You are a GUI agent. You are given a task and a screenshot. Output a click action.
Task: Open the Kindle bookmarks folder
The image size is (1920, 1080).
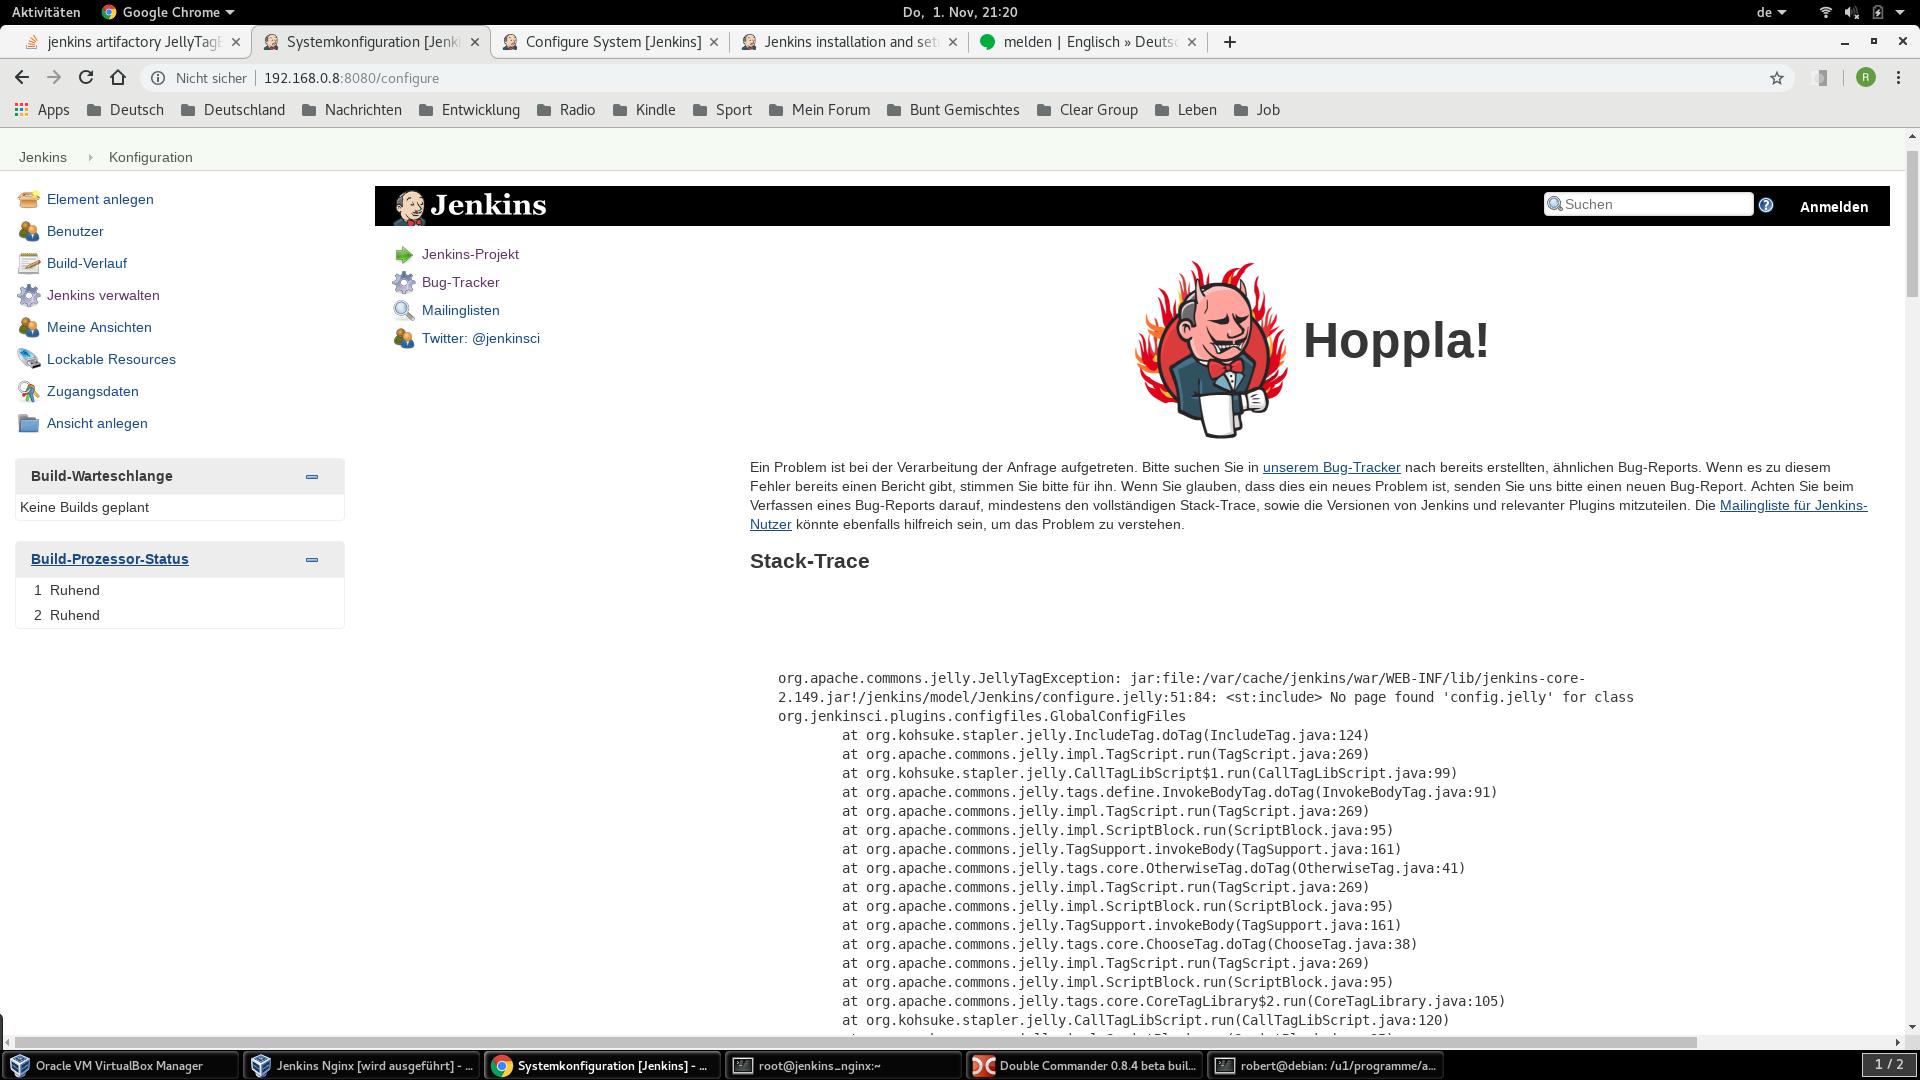pos(644,110)
